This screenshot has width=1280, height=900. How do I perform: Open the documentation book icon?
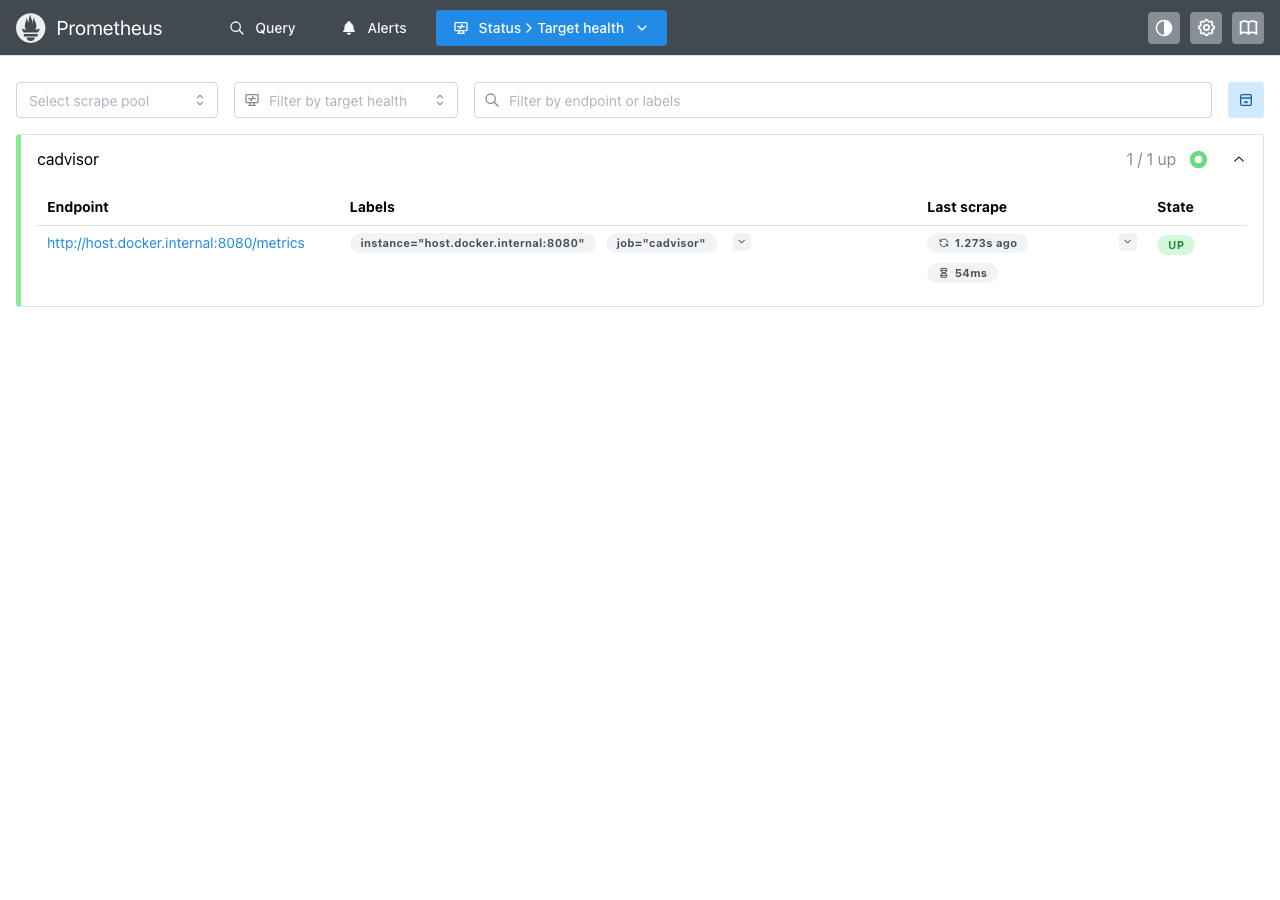[1248, 28]
